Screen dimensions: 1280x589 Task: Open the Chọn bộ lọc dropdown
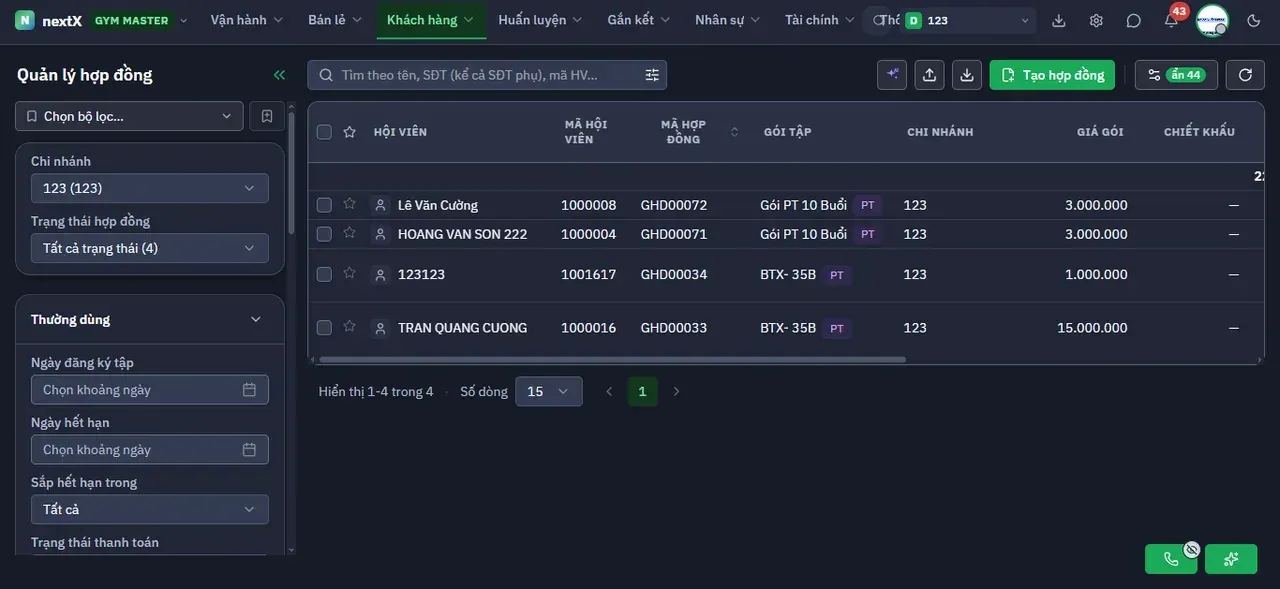[129, 116]
